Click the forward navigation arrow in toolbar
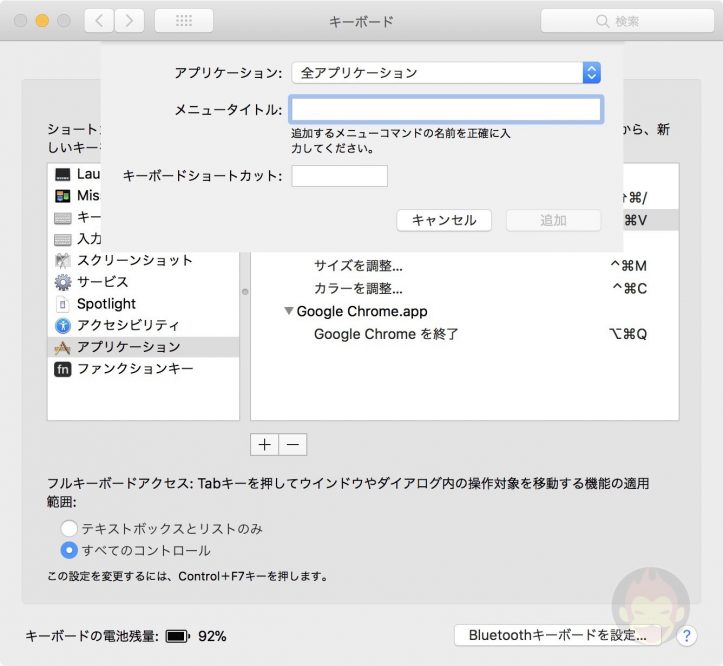The height and width of the screenshot is (666, 723). tap(129, 21)
